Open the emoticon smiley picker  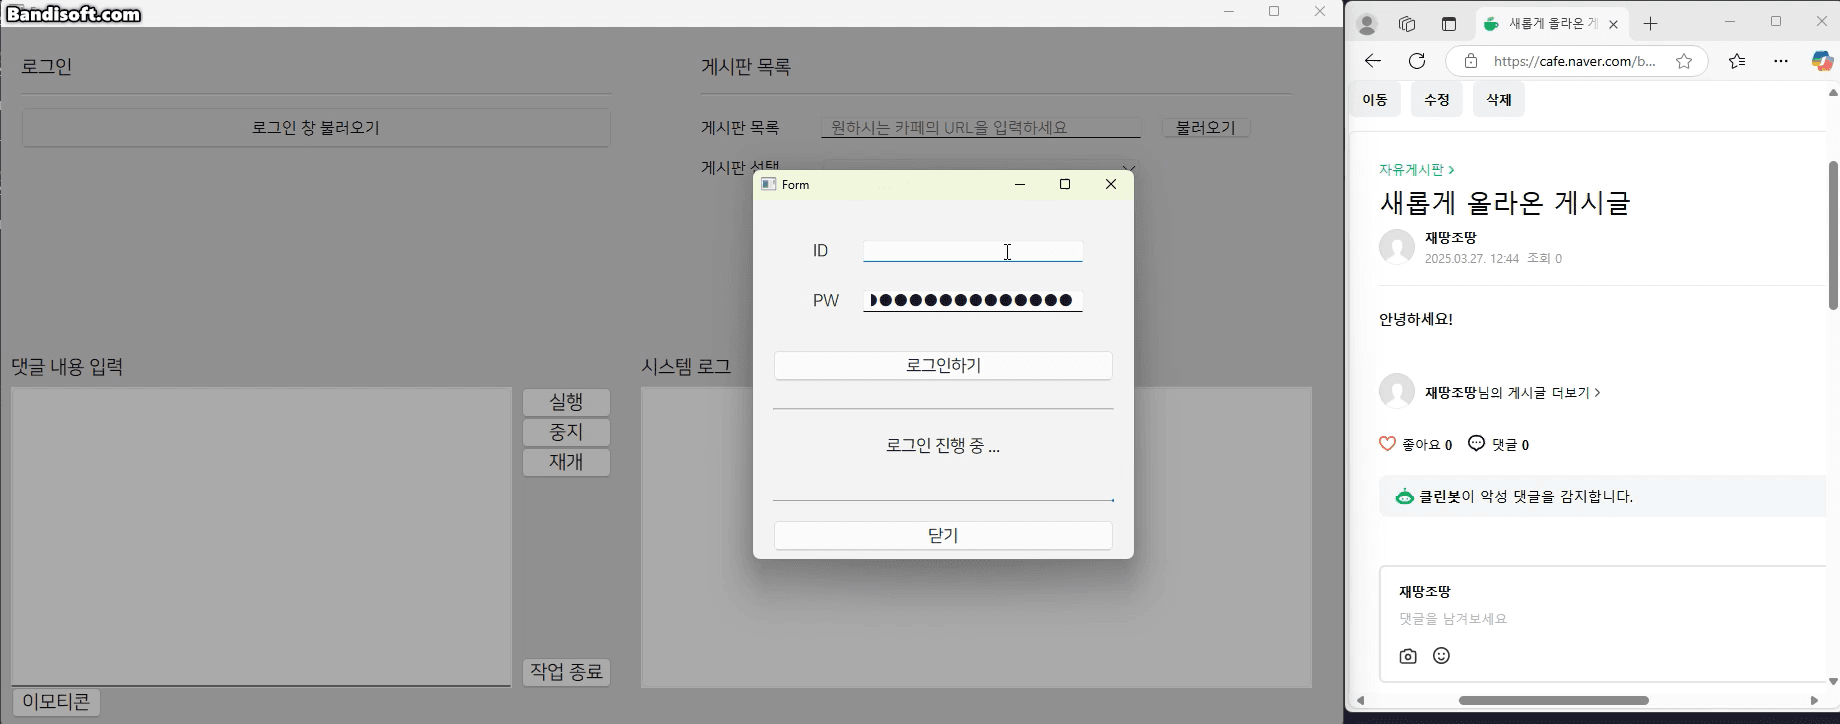(1441, 656)
